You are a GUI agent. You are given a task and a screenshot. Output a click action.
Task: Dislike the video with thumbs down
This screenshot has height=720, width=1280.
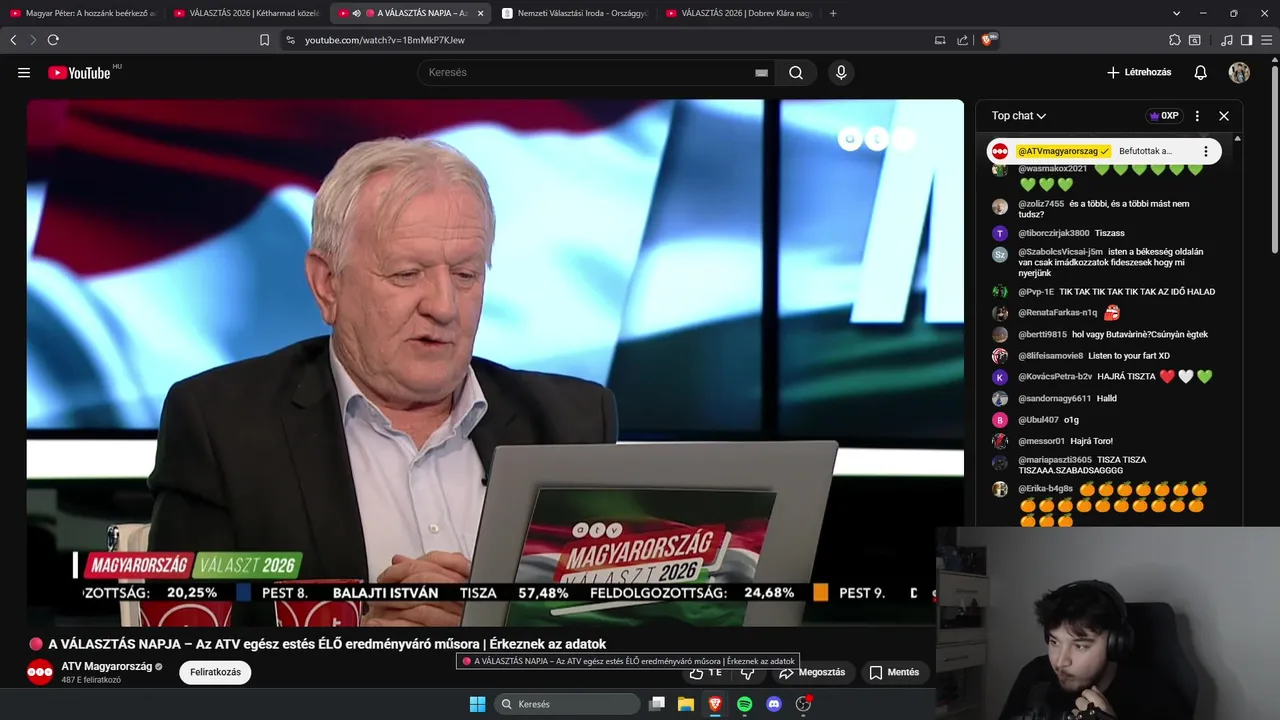click(747, 673)
